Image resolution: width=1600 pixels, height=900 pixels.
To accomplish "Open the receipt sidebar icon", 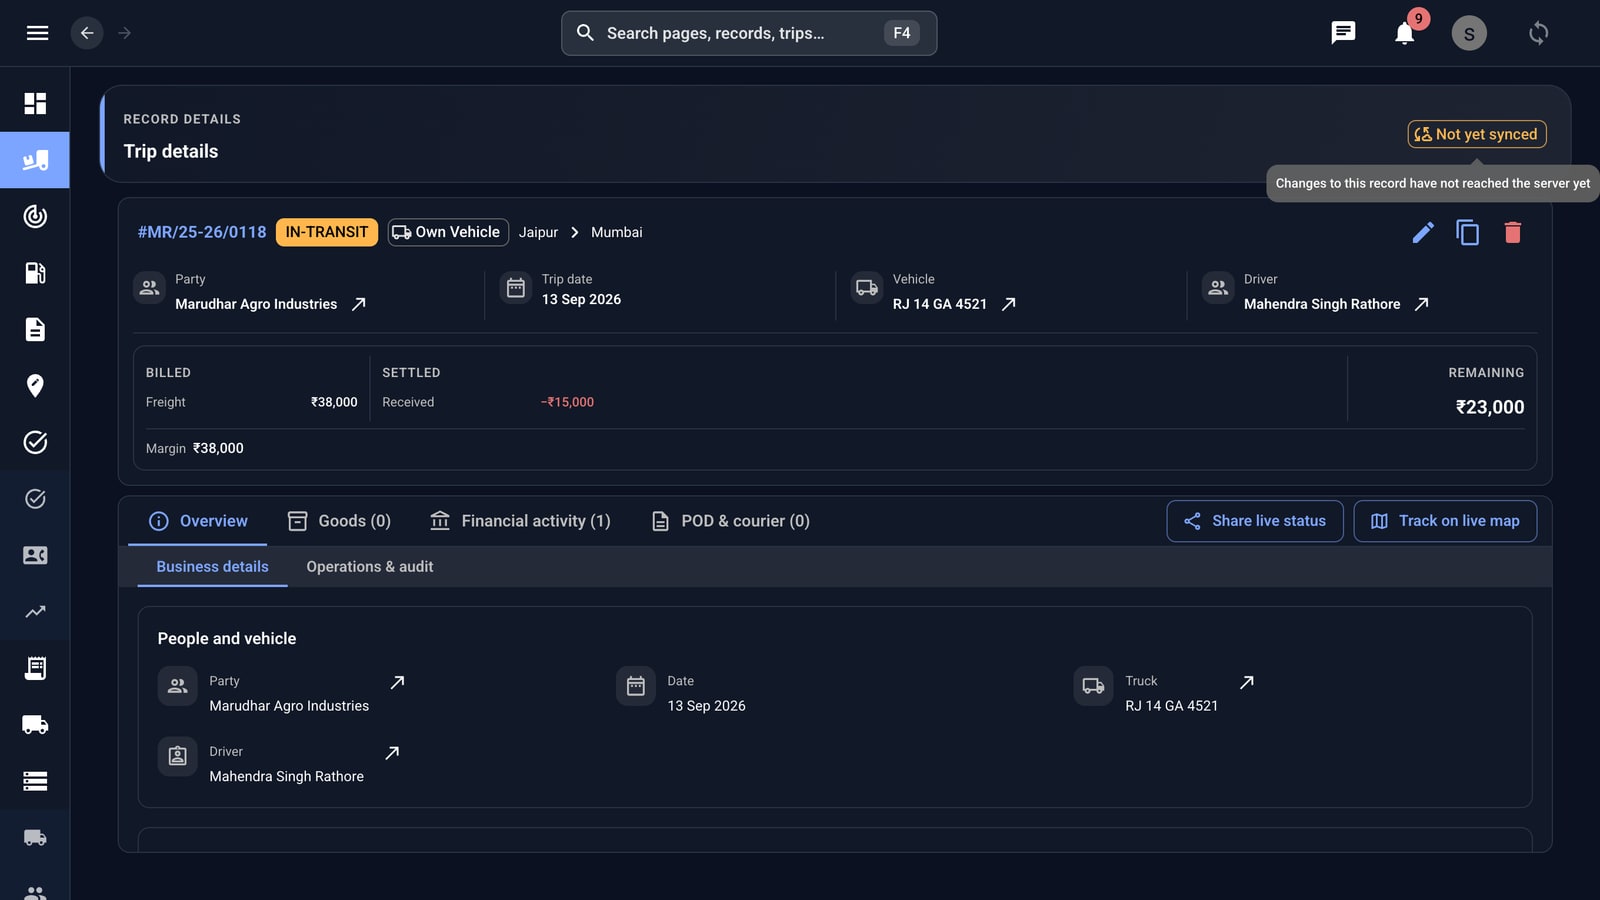I will tap(35, 668).
